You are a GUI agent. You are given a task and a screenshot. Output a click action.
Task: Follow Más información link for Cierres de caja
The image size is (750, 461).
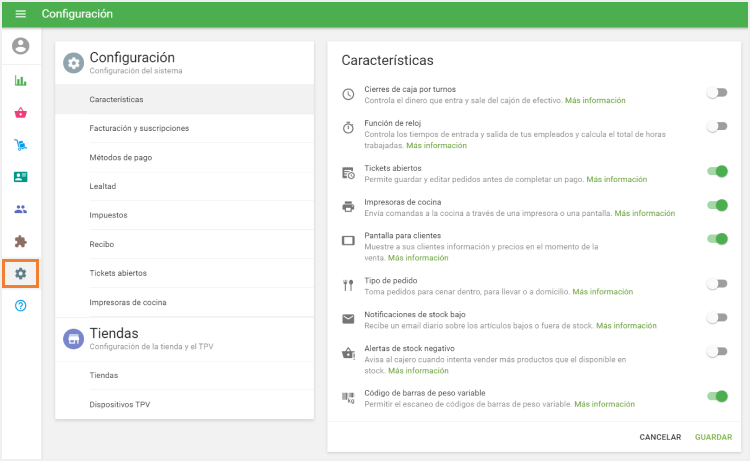(595, 100)
